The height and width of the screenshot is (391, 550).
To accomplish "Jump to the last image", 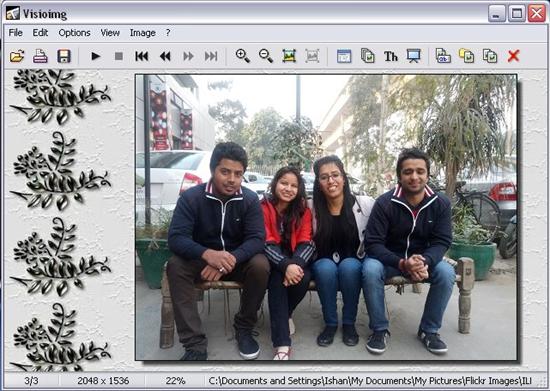I will point(211,56).
